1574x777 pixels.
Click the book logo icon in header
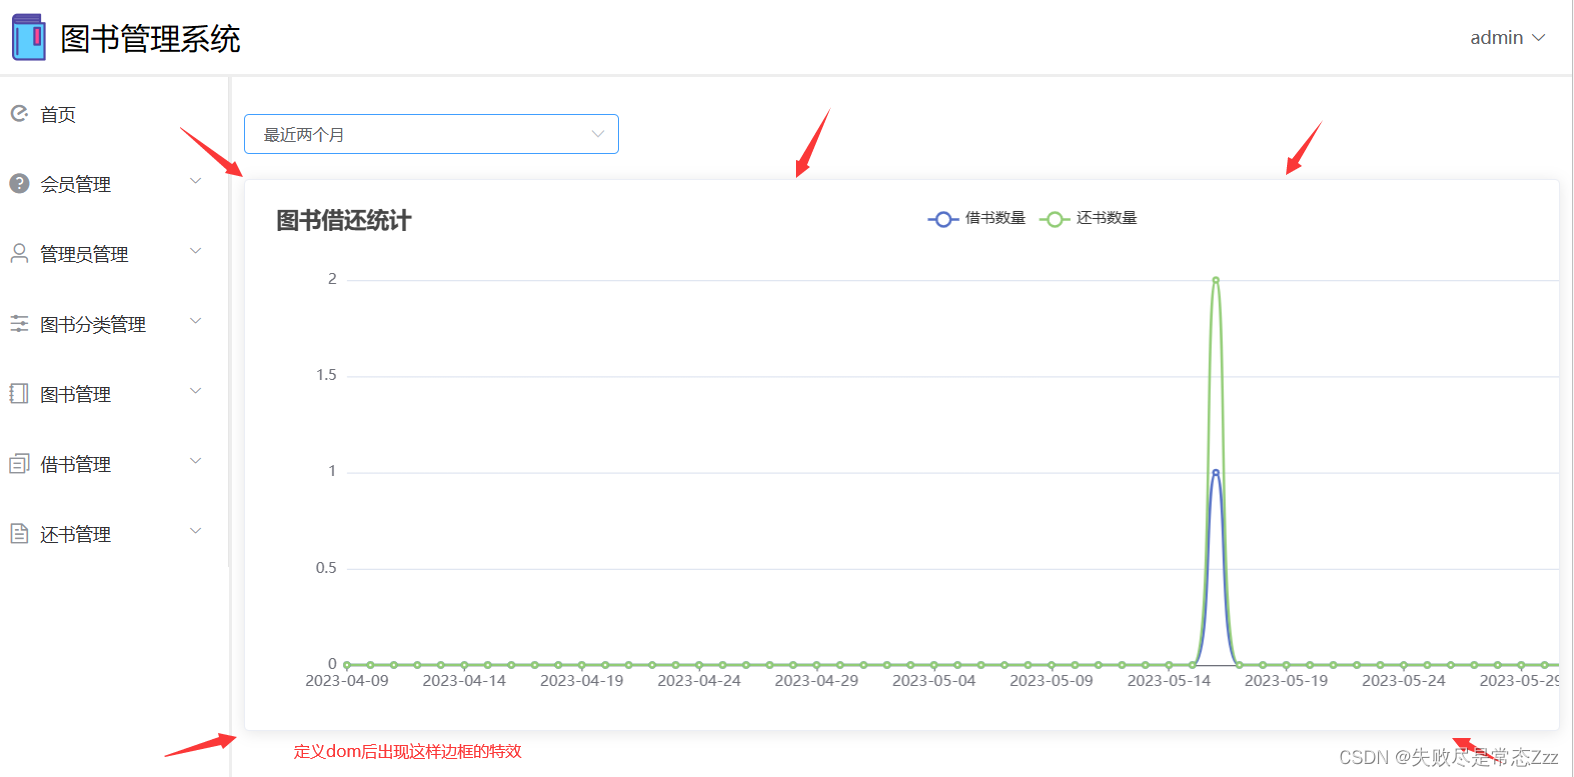[29, 38]
